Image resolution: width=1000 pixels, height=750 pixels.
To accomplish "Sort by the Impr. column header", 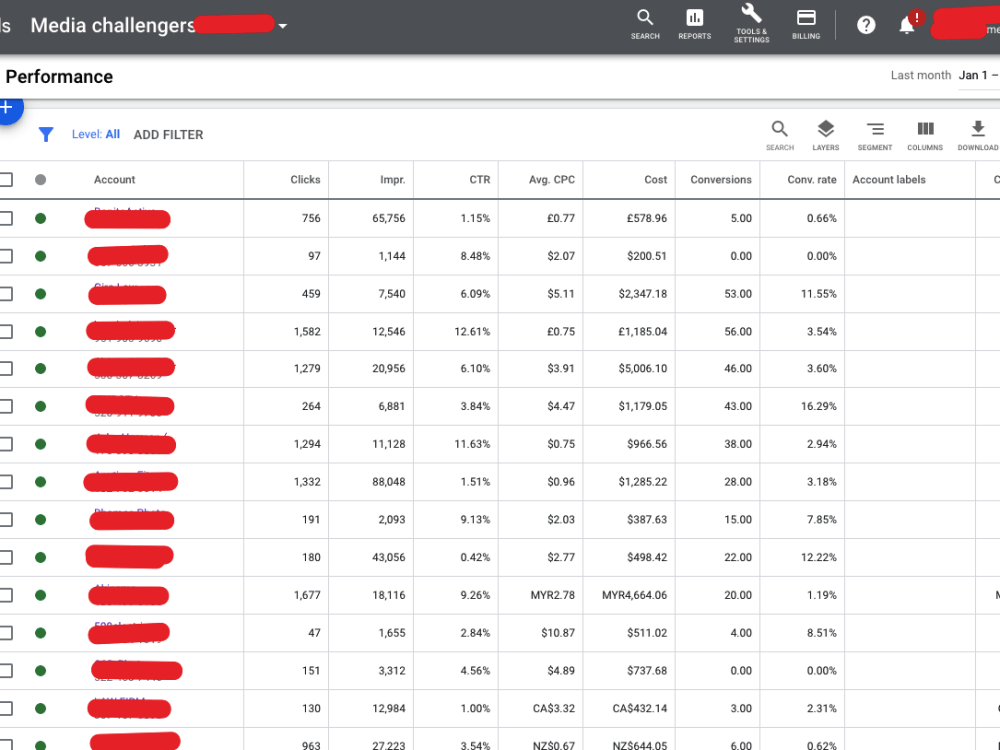I will (x=392, y=180).
